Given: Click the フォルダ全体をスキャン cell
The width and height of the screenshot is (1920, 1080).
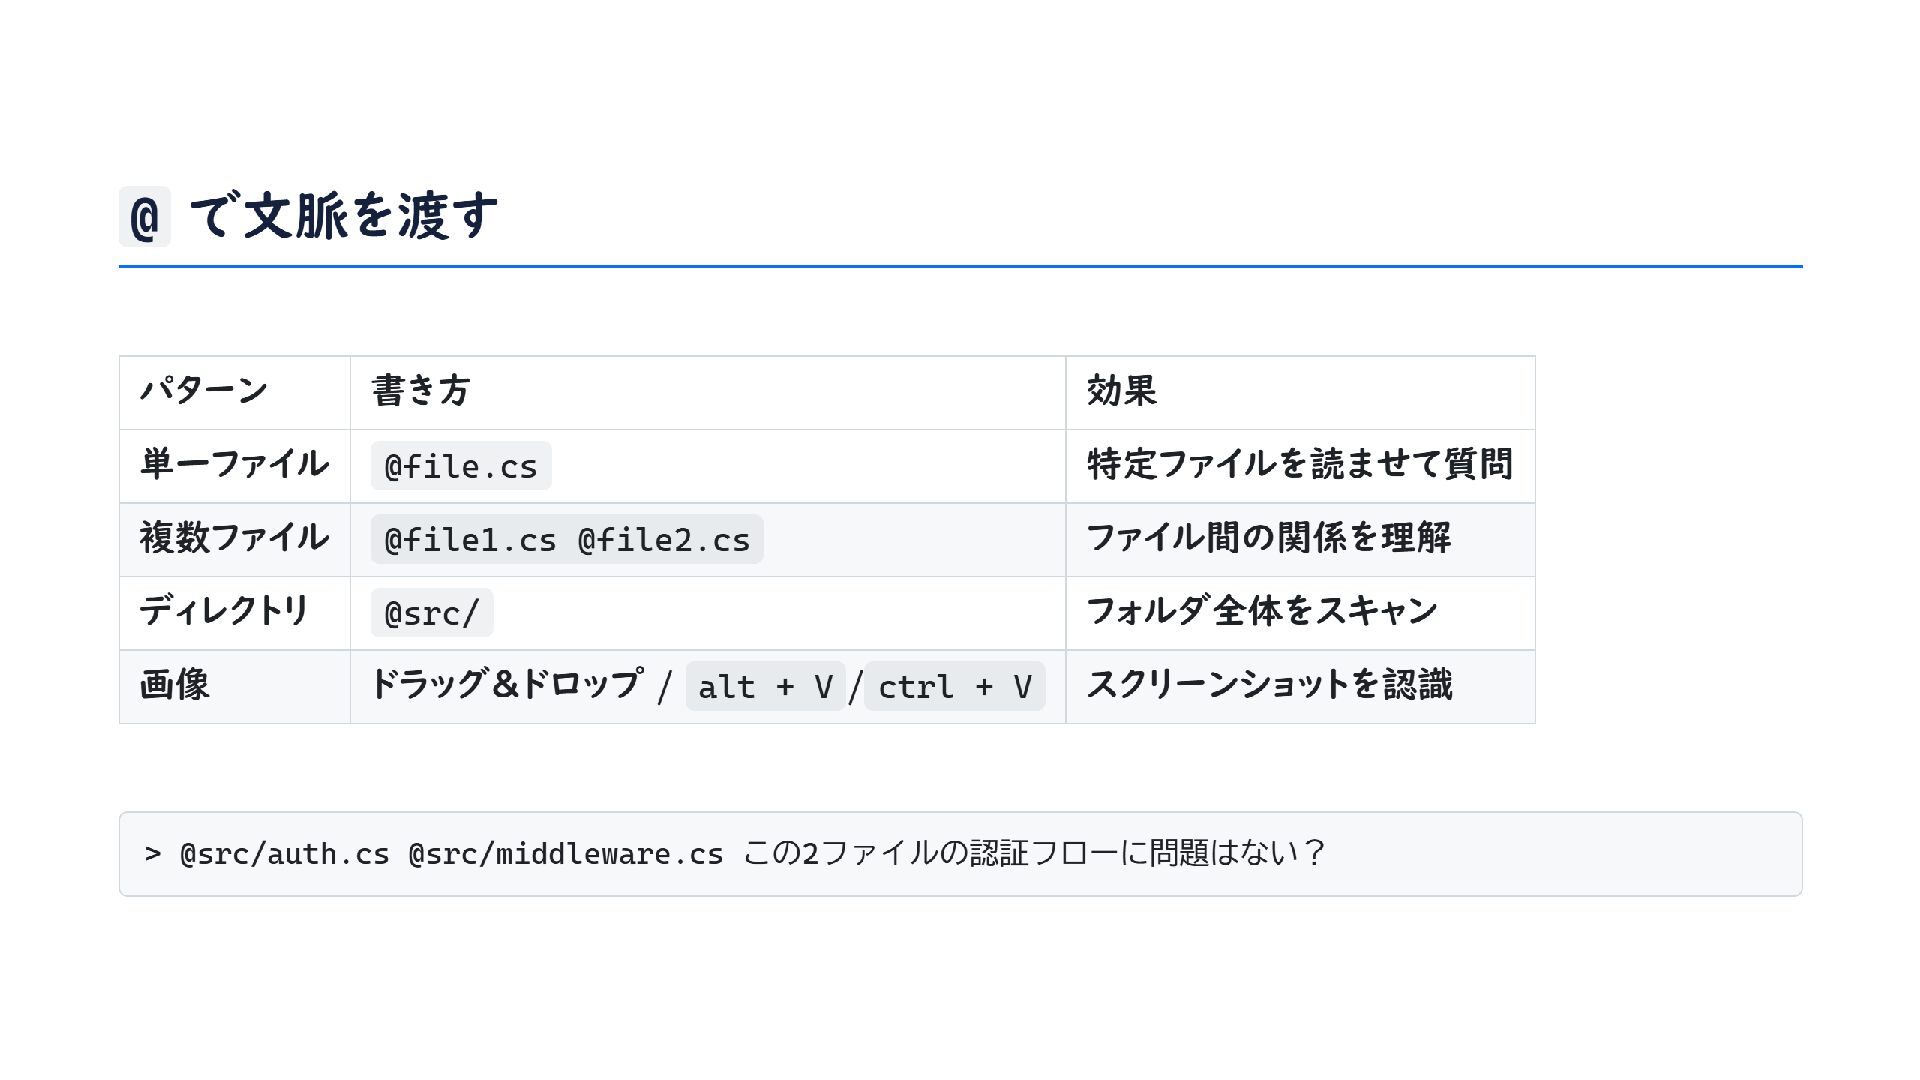Looking at the screenshot, I should pos(1262,612).
